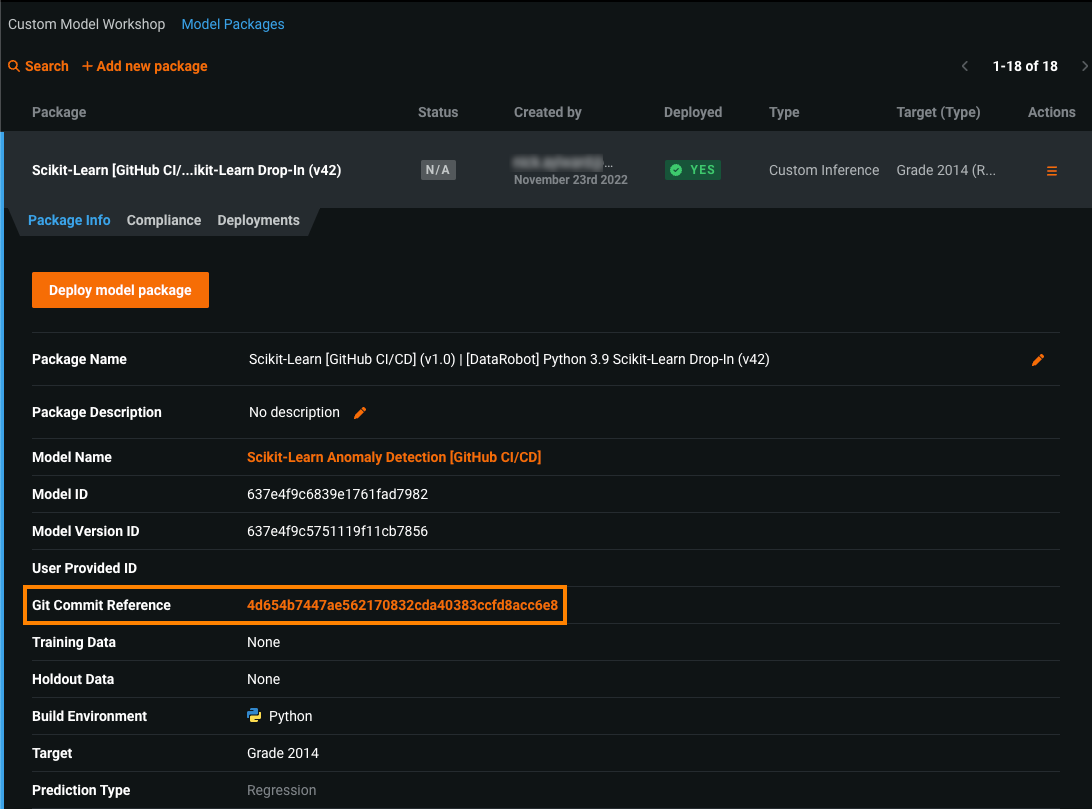Click the Deploy model package button
The width and height of the screenshot is (1092, 809).
point(120,290)
